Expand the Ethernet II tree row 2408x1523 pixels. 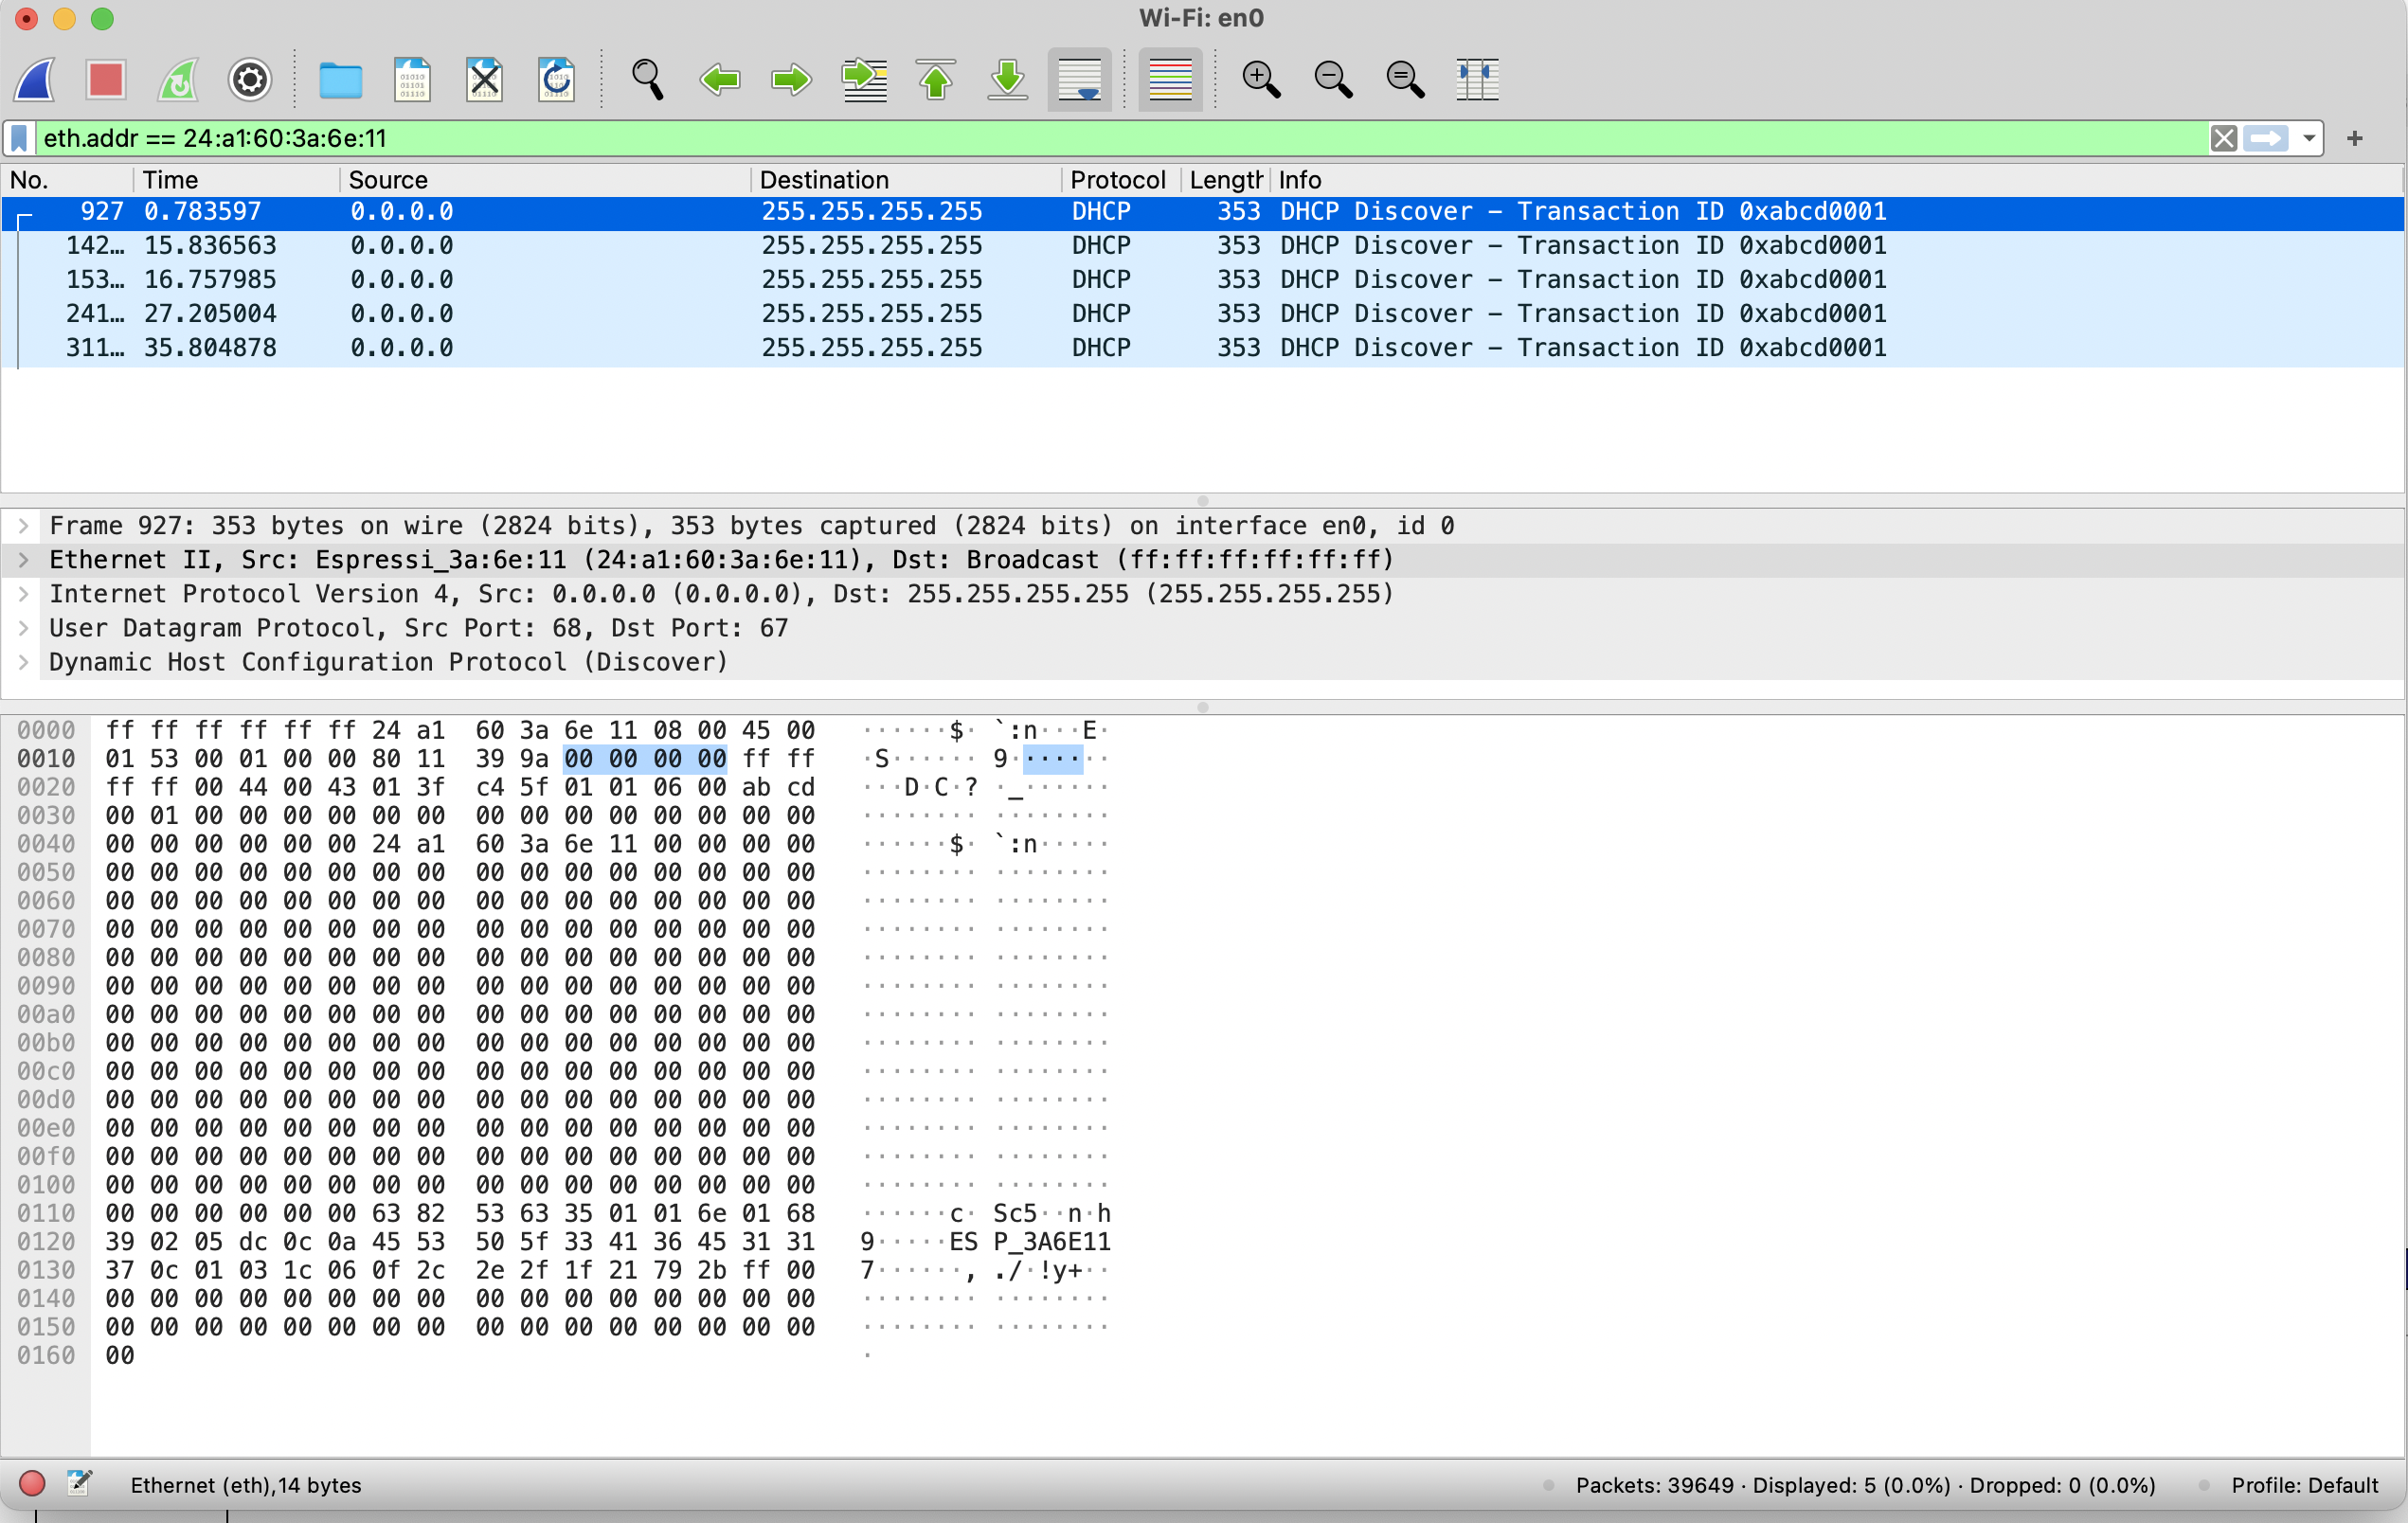[24, 560]
